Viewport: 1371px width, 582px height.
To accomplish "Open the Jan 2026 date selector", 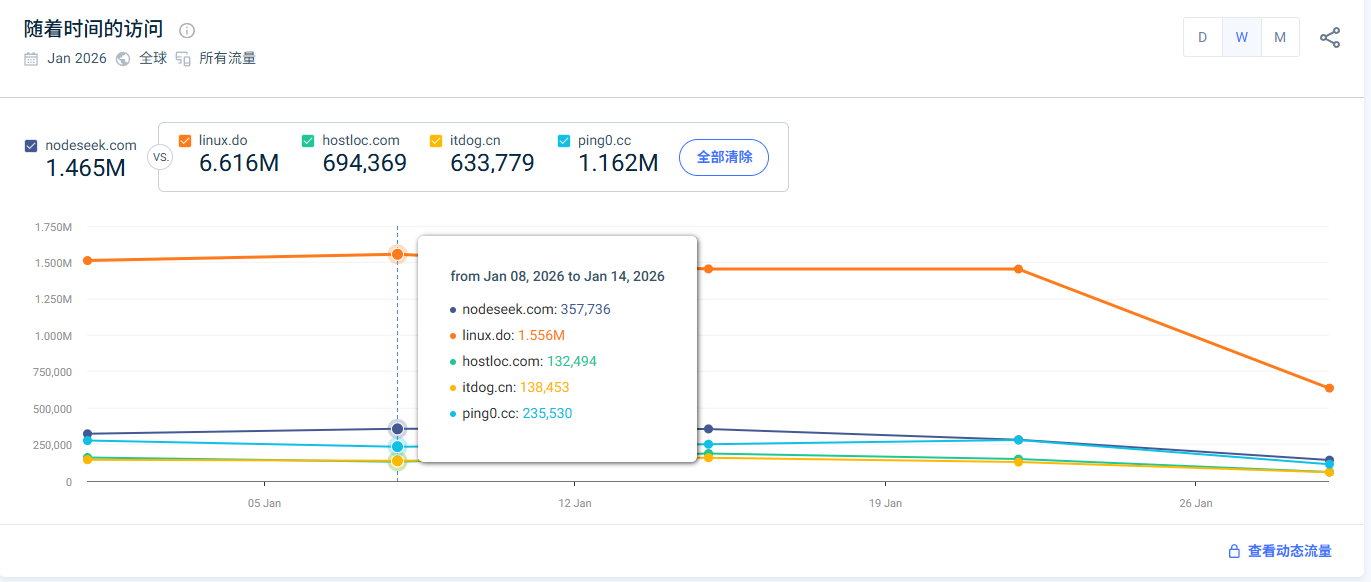I will point(77,59).
